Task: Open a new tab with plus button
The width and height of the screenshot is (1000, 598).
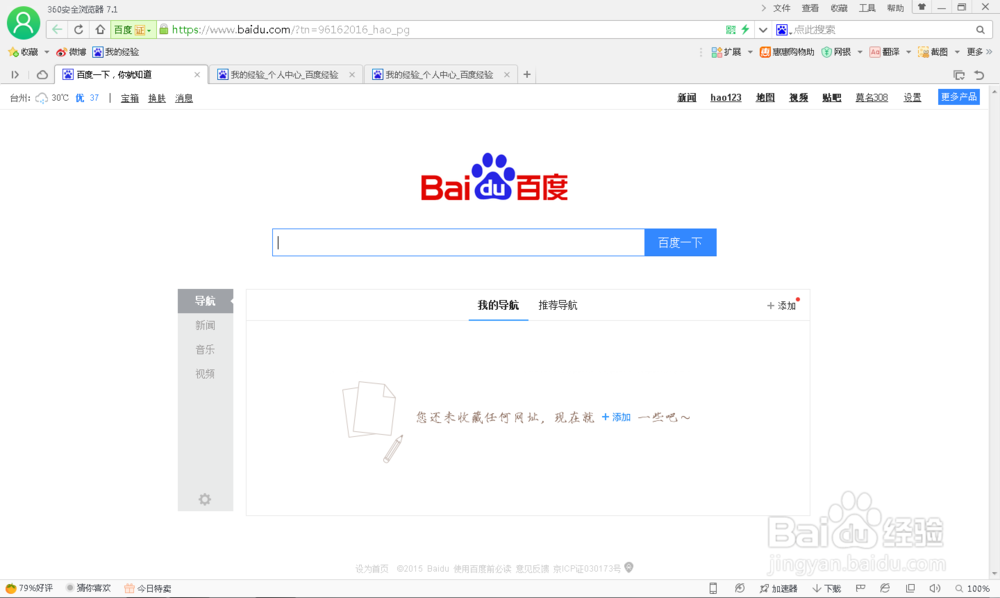Action: click(527, 75)
